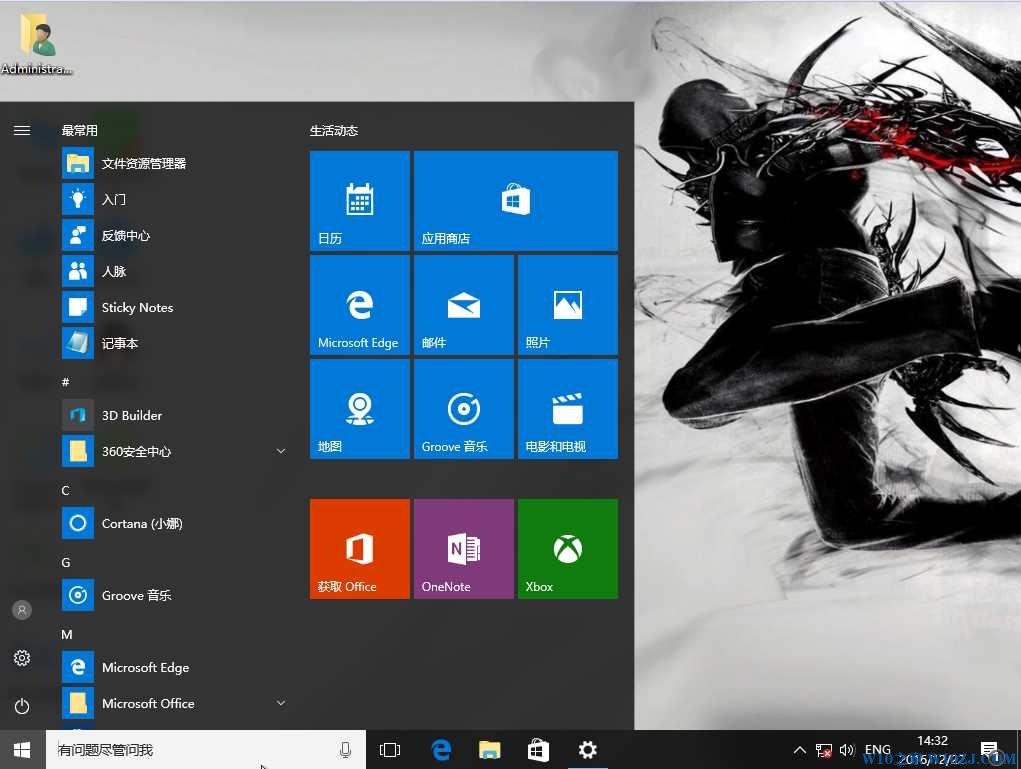Select the Administrator desktop icon
This screenshot has height=769, width=1021.
point(36,44)
